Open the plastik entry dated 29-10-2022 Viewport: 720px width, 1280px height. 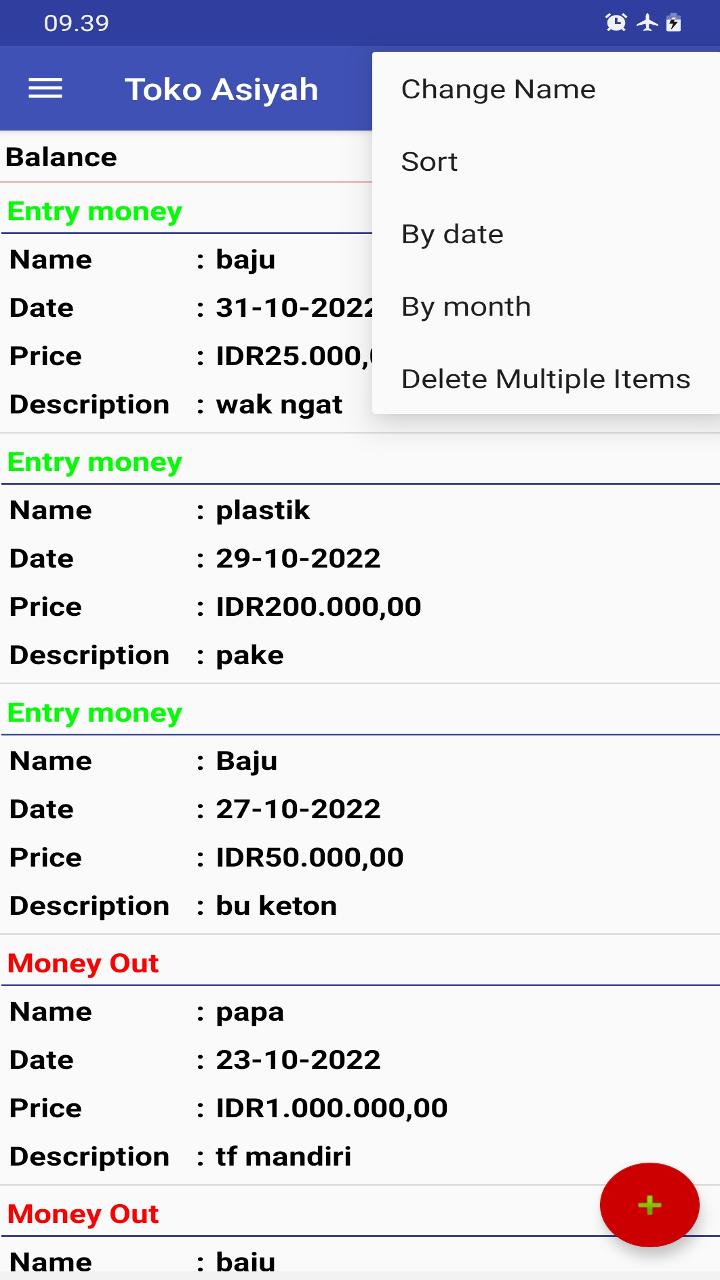360,583
